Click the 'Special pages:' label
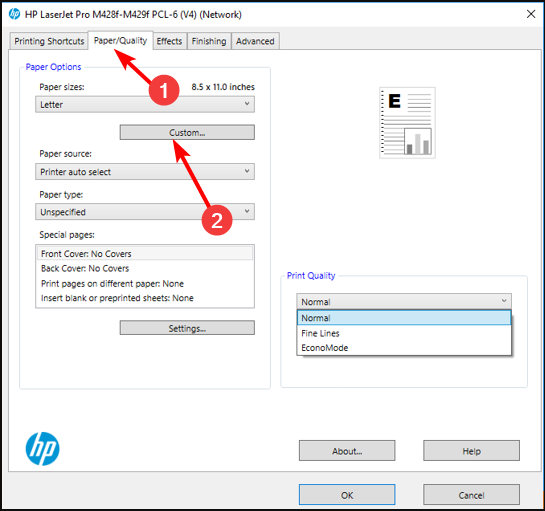 click(67, 235)
